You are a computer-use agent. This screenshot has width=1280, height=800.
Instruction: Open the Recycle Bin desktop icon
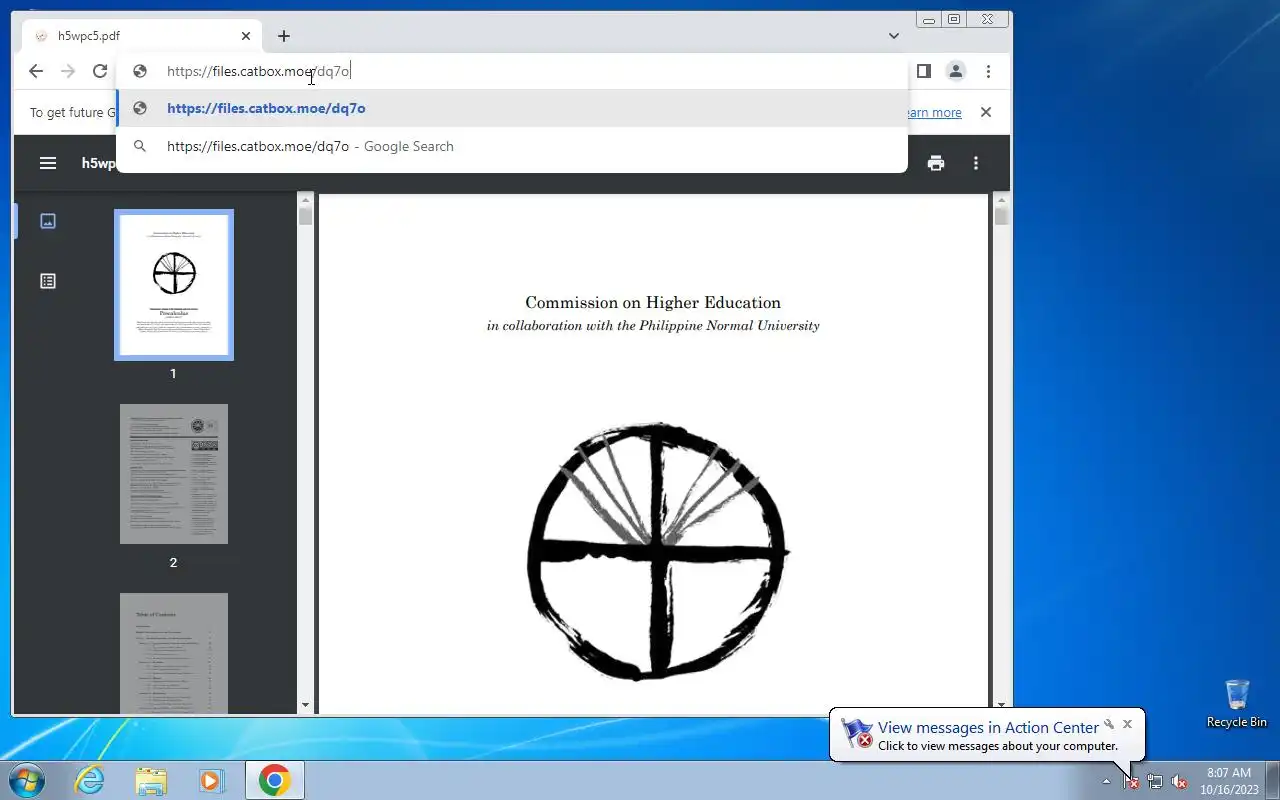1237,704
